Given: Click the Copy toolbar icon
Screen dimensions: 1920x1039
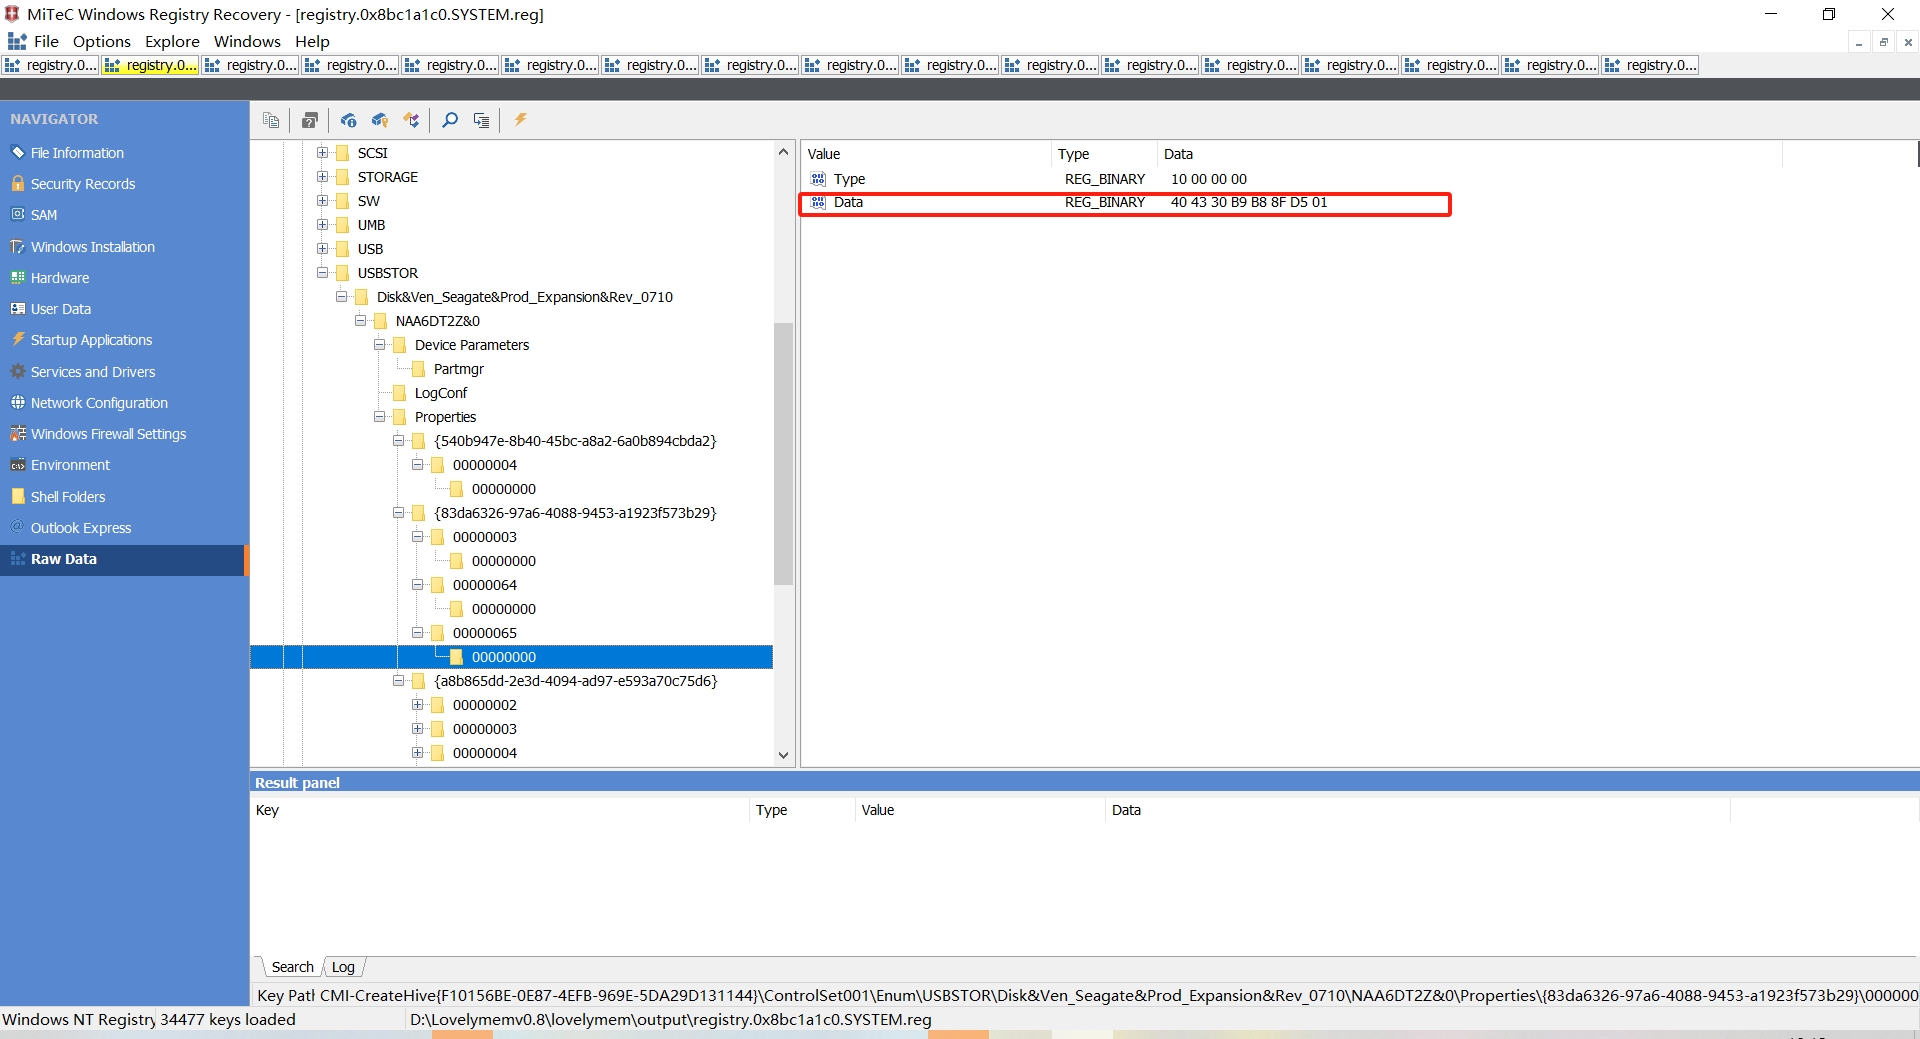Looking at the screenshot, I should [271, 120].
